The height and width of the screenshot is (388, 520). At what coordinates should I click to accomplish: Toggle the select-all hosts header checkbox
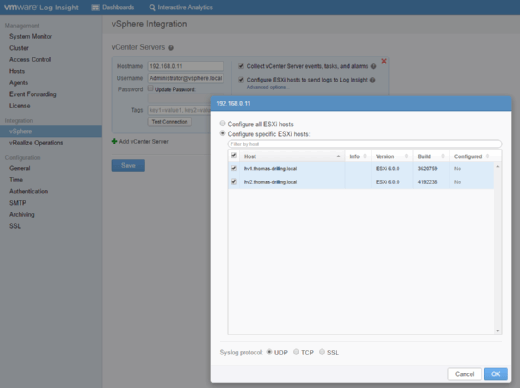point(234,155)
